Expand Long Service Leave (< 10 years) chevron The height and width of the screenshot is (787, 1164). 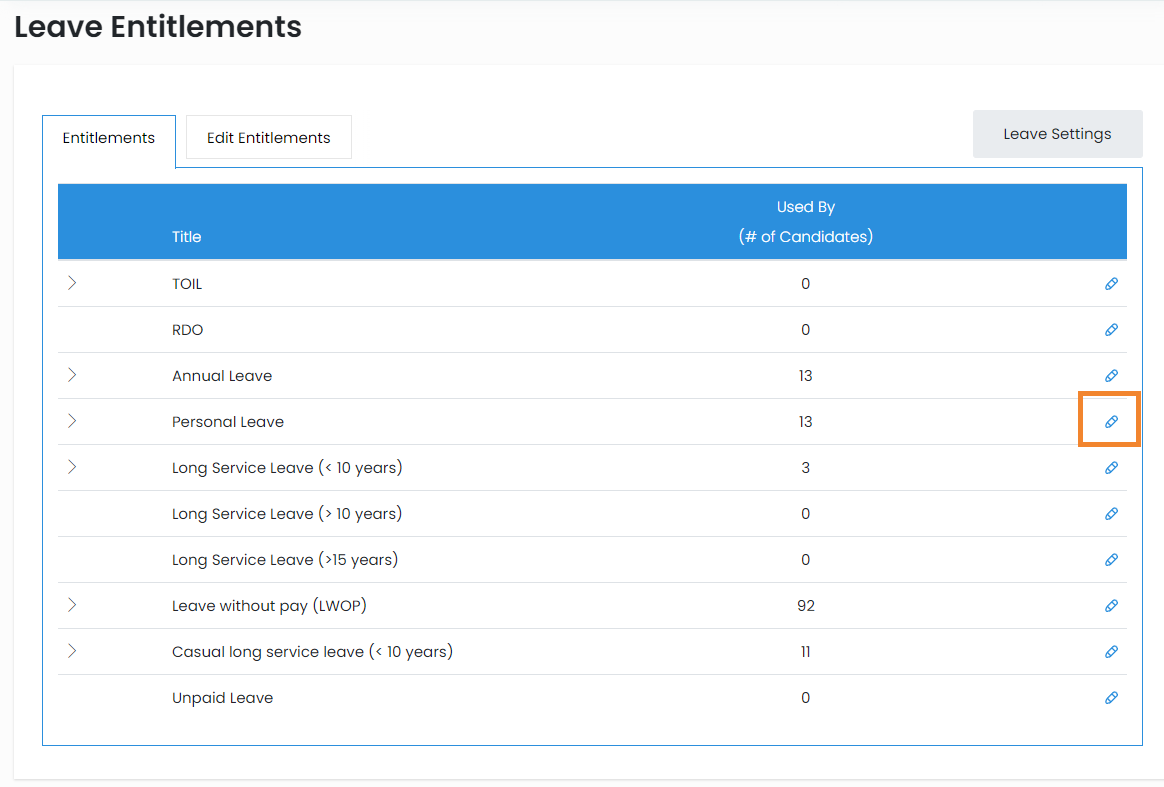[72, 467]
